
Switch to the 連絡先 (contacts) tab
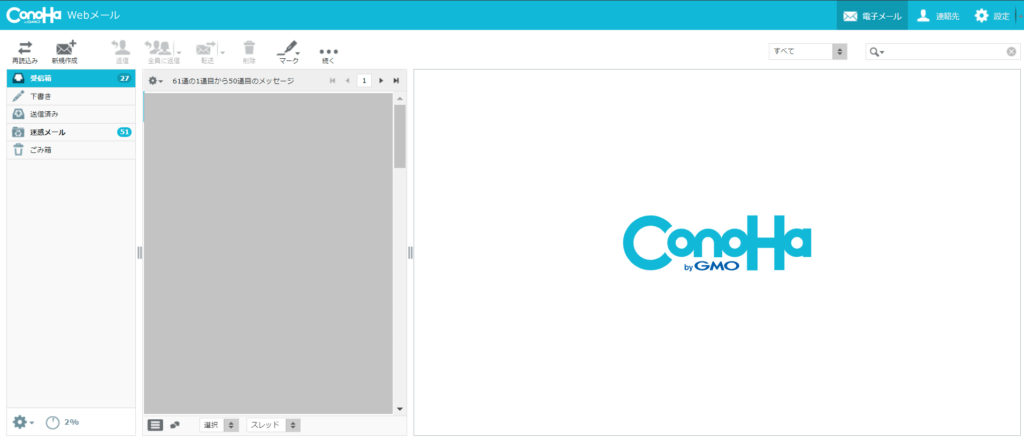point(938,16)
